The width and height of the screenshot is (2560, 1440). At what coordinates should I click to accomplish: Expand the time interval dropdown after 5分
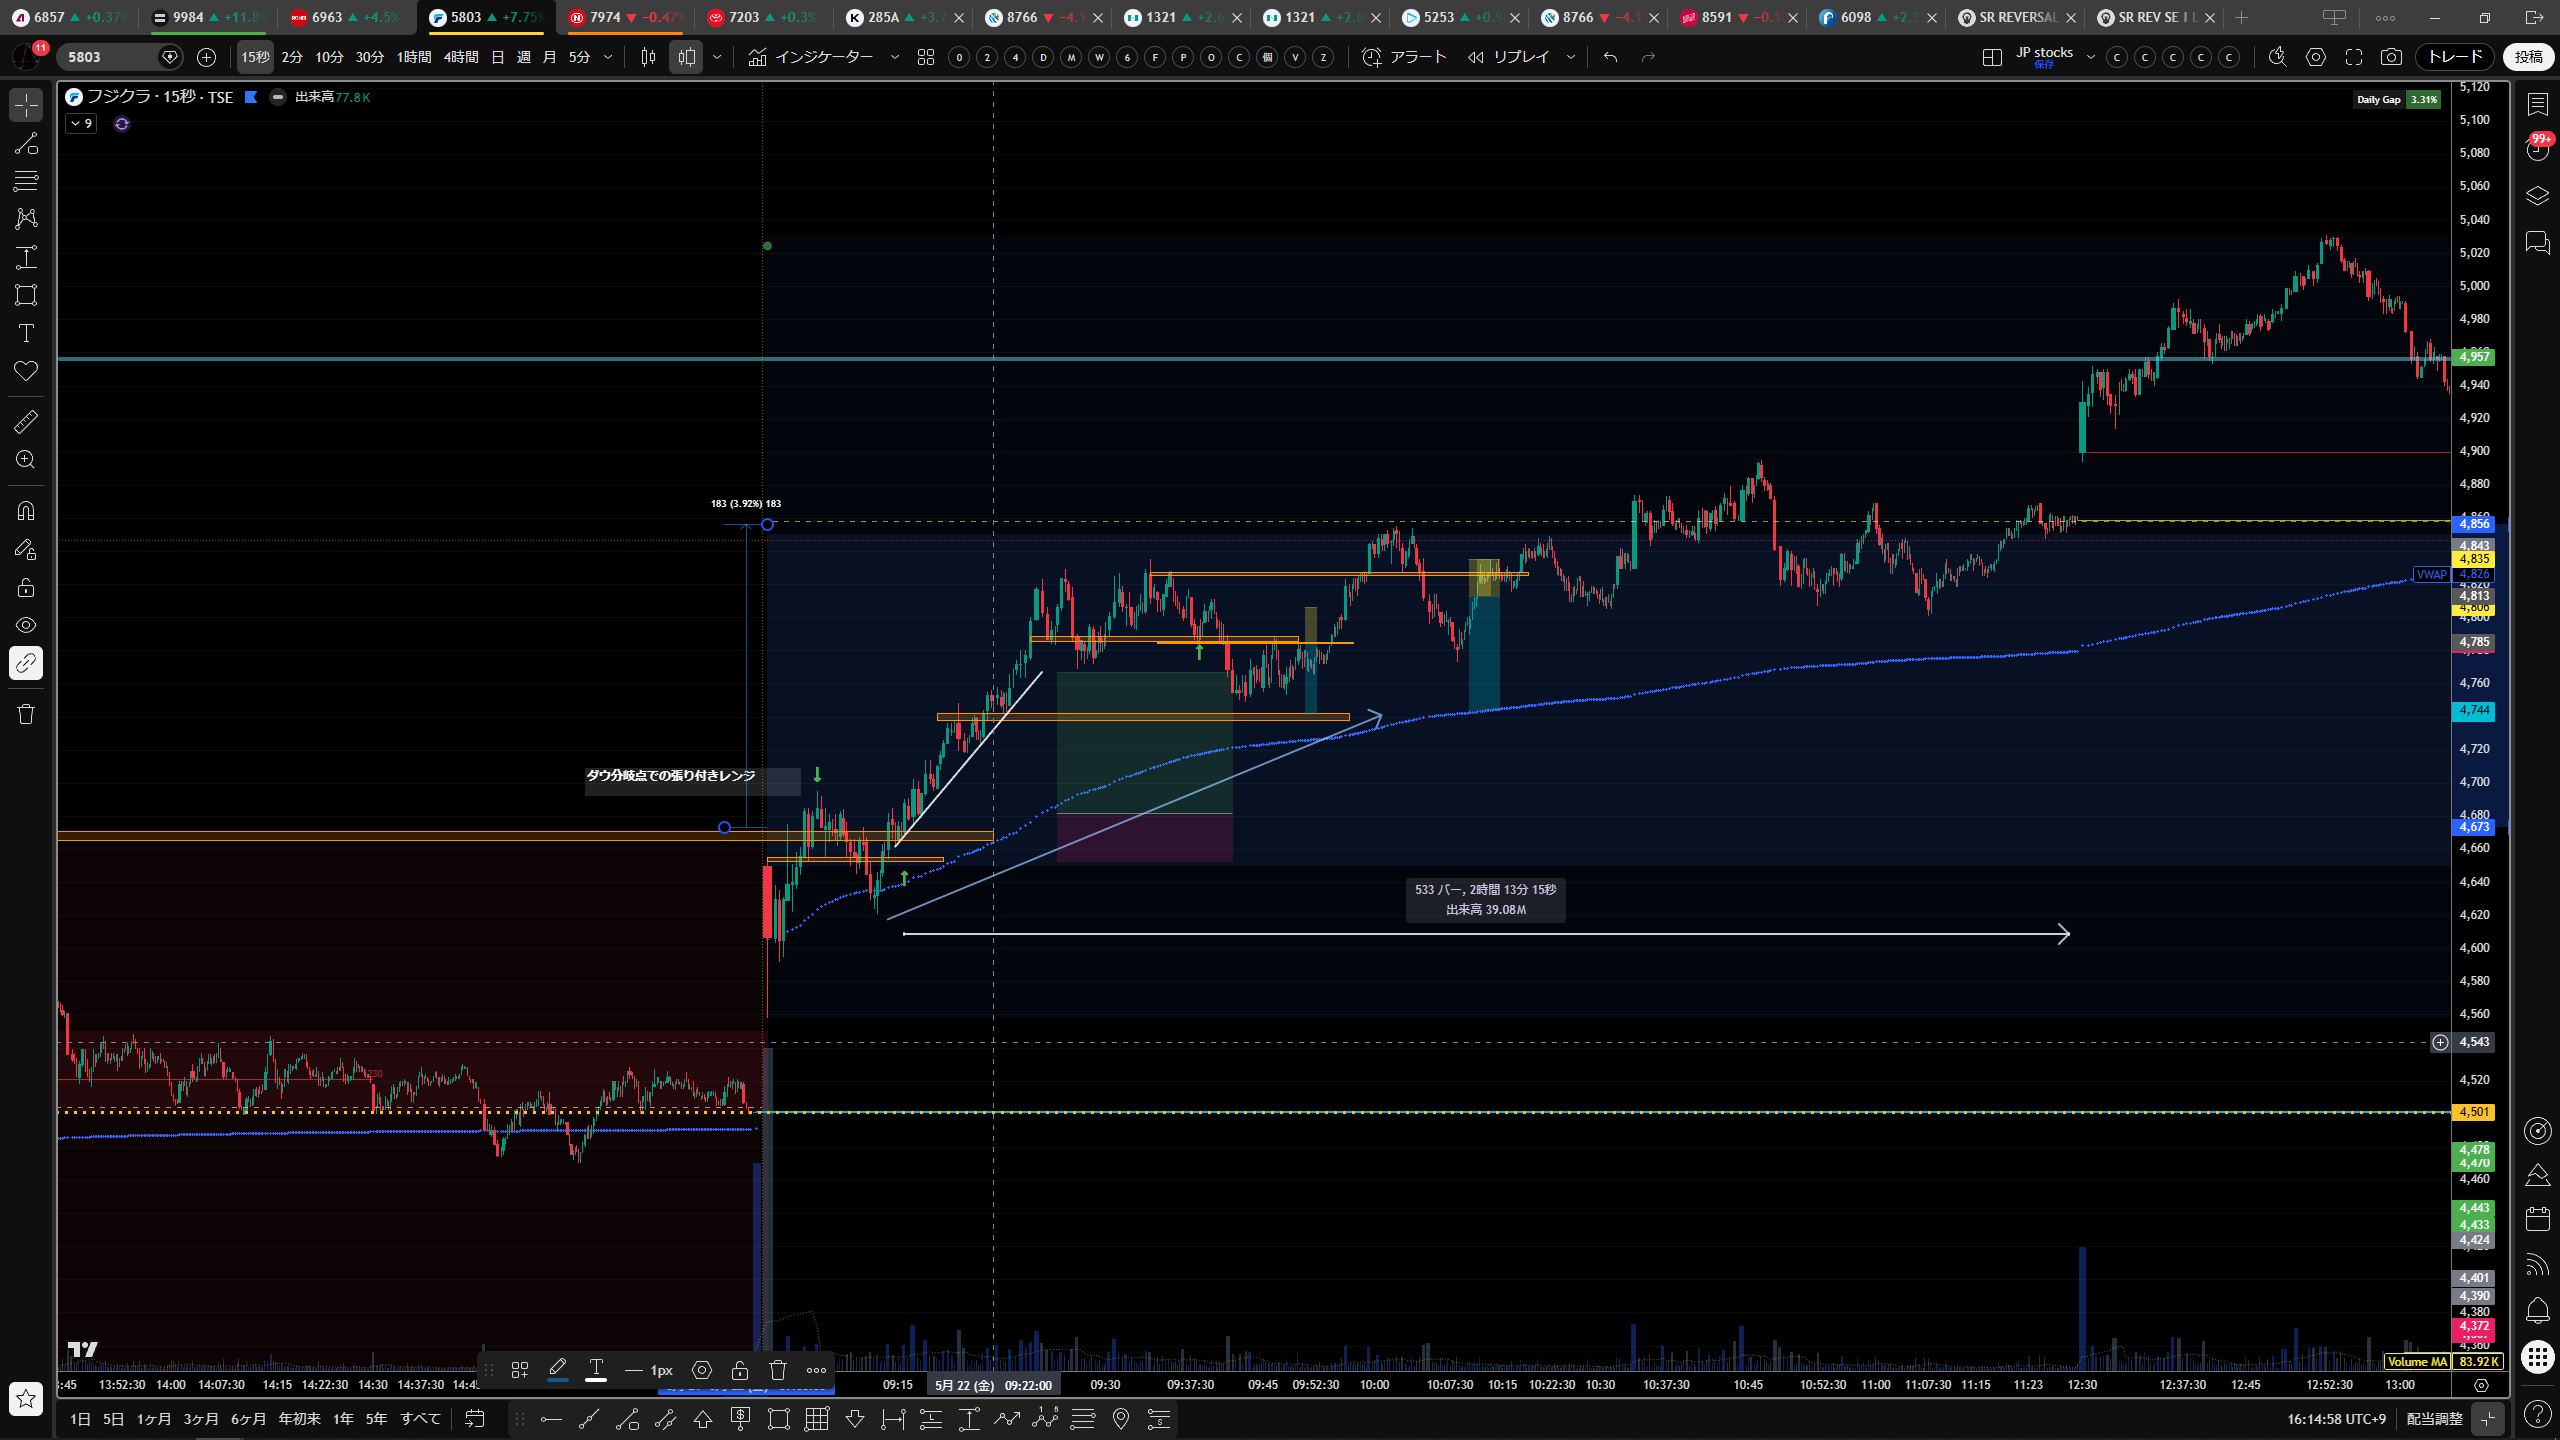click(x=608, y=57)
